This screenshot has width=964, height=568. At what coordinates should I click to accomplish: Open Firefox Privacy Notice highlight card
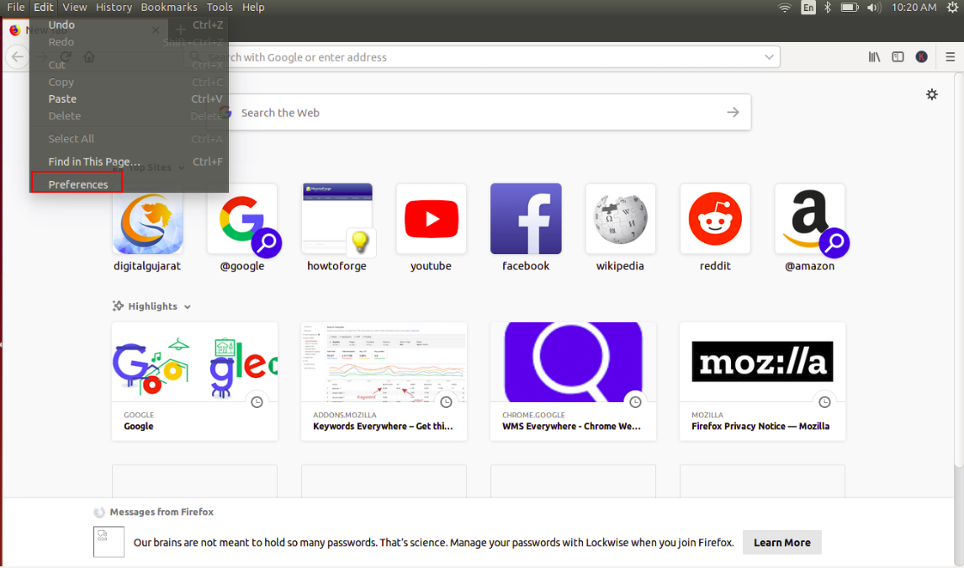[x=762, y=381]
